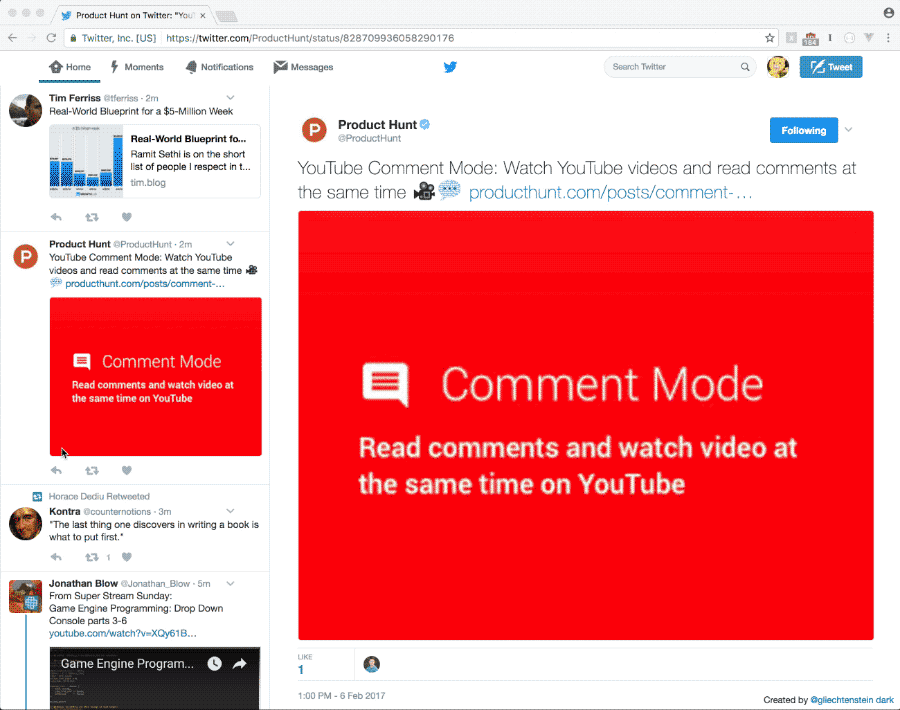Open the chevron menu next to Following
The height and width of the screenshot is (710, 900).
[x=848, y=130]
